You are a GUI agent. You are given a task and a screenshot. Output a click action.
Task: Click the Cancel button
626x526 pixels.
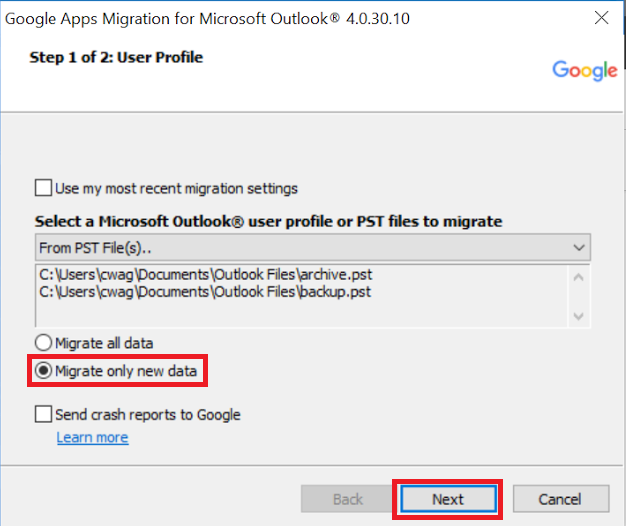(x=561, y=499)
